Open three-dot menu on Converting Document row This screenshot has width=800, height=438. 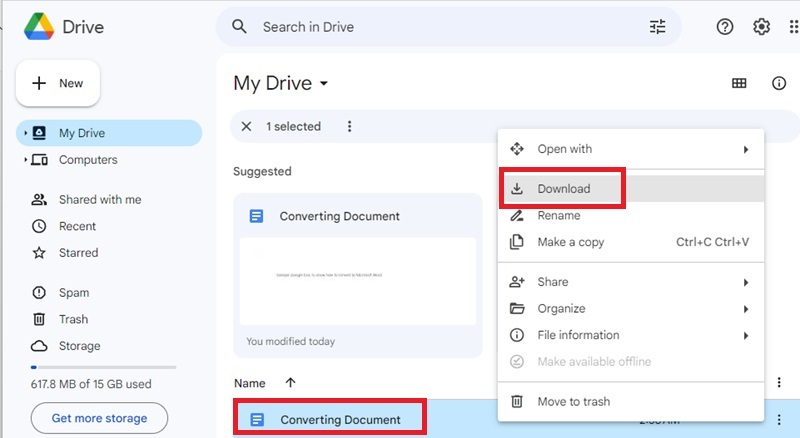pos(779,420)
